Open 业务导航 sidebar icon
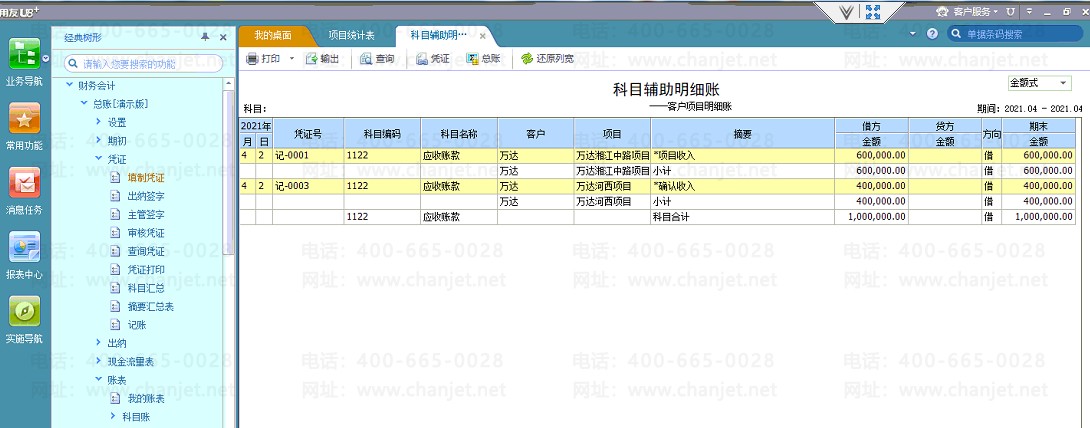 [x=24, y=54]
